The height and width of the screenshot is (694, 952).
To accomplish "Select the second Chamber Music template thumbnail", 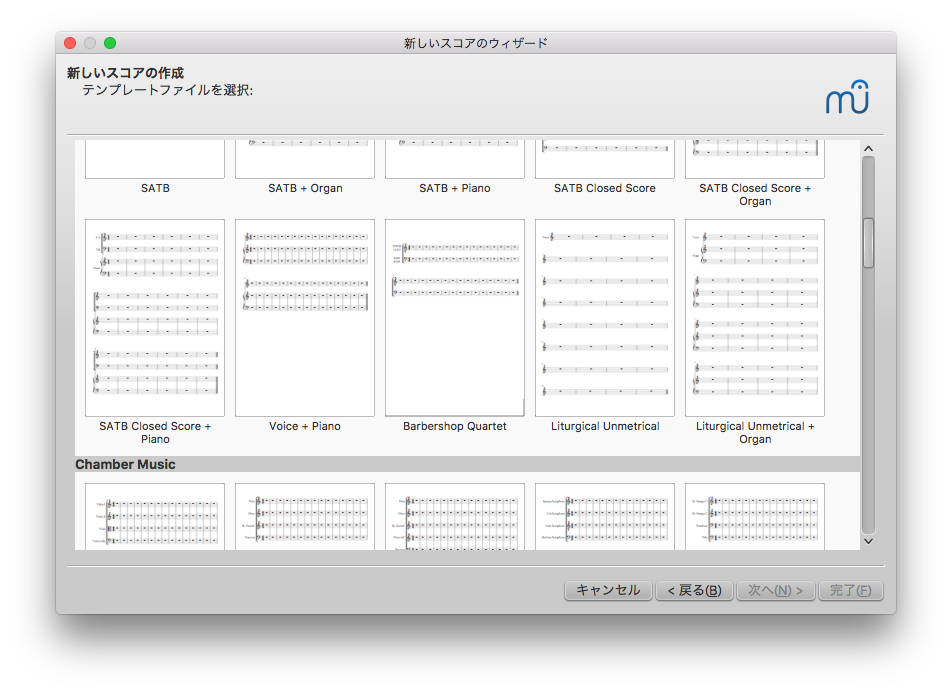I will [x=305, y=517].
